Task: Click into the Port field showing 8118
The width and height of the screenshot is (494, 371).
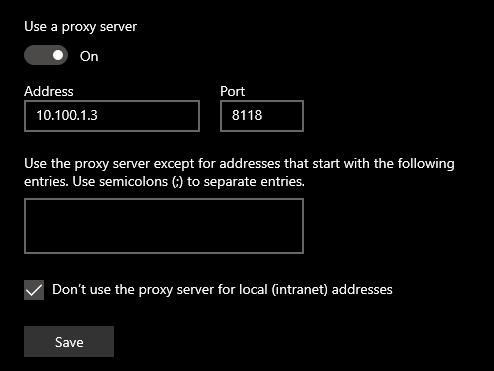Action: tap(262, 116)
